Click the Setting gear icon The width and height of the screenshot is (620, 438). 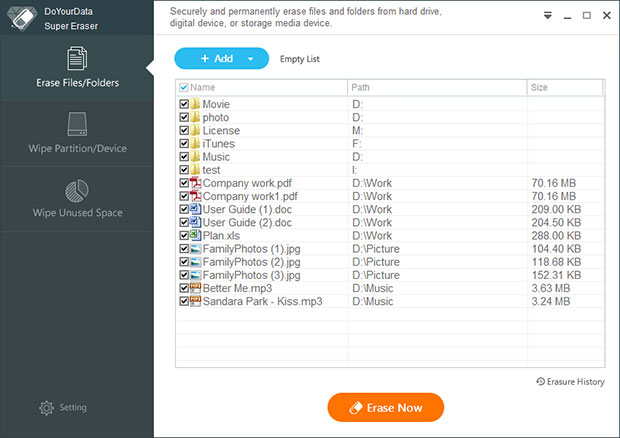(x=46, y=408)
